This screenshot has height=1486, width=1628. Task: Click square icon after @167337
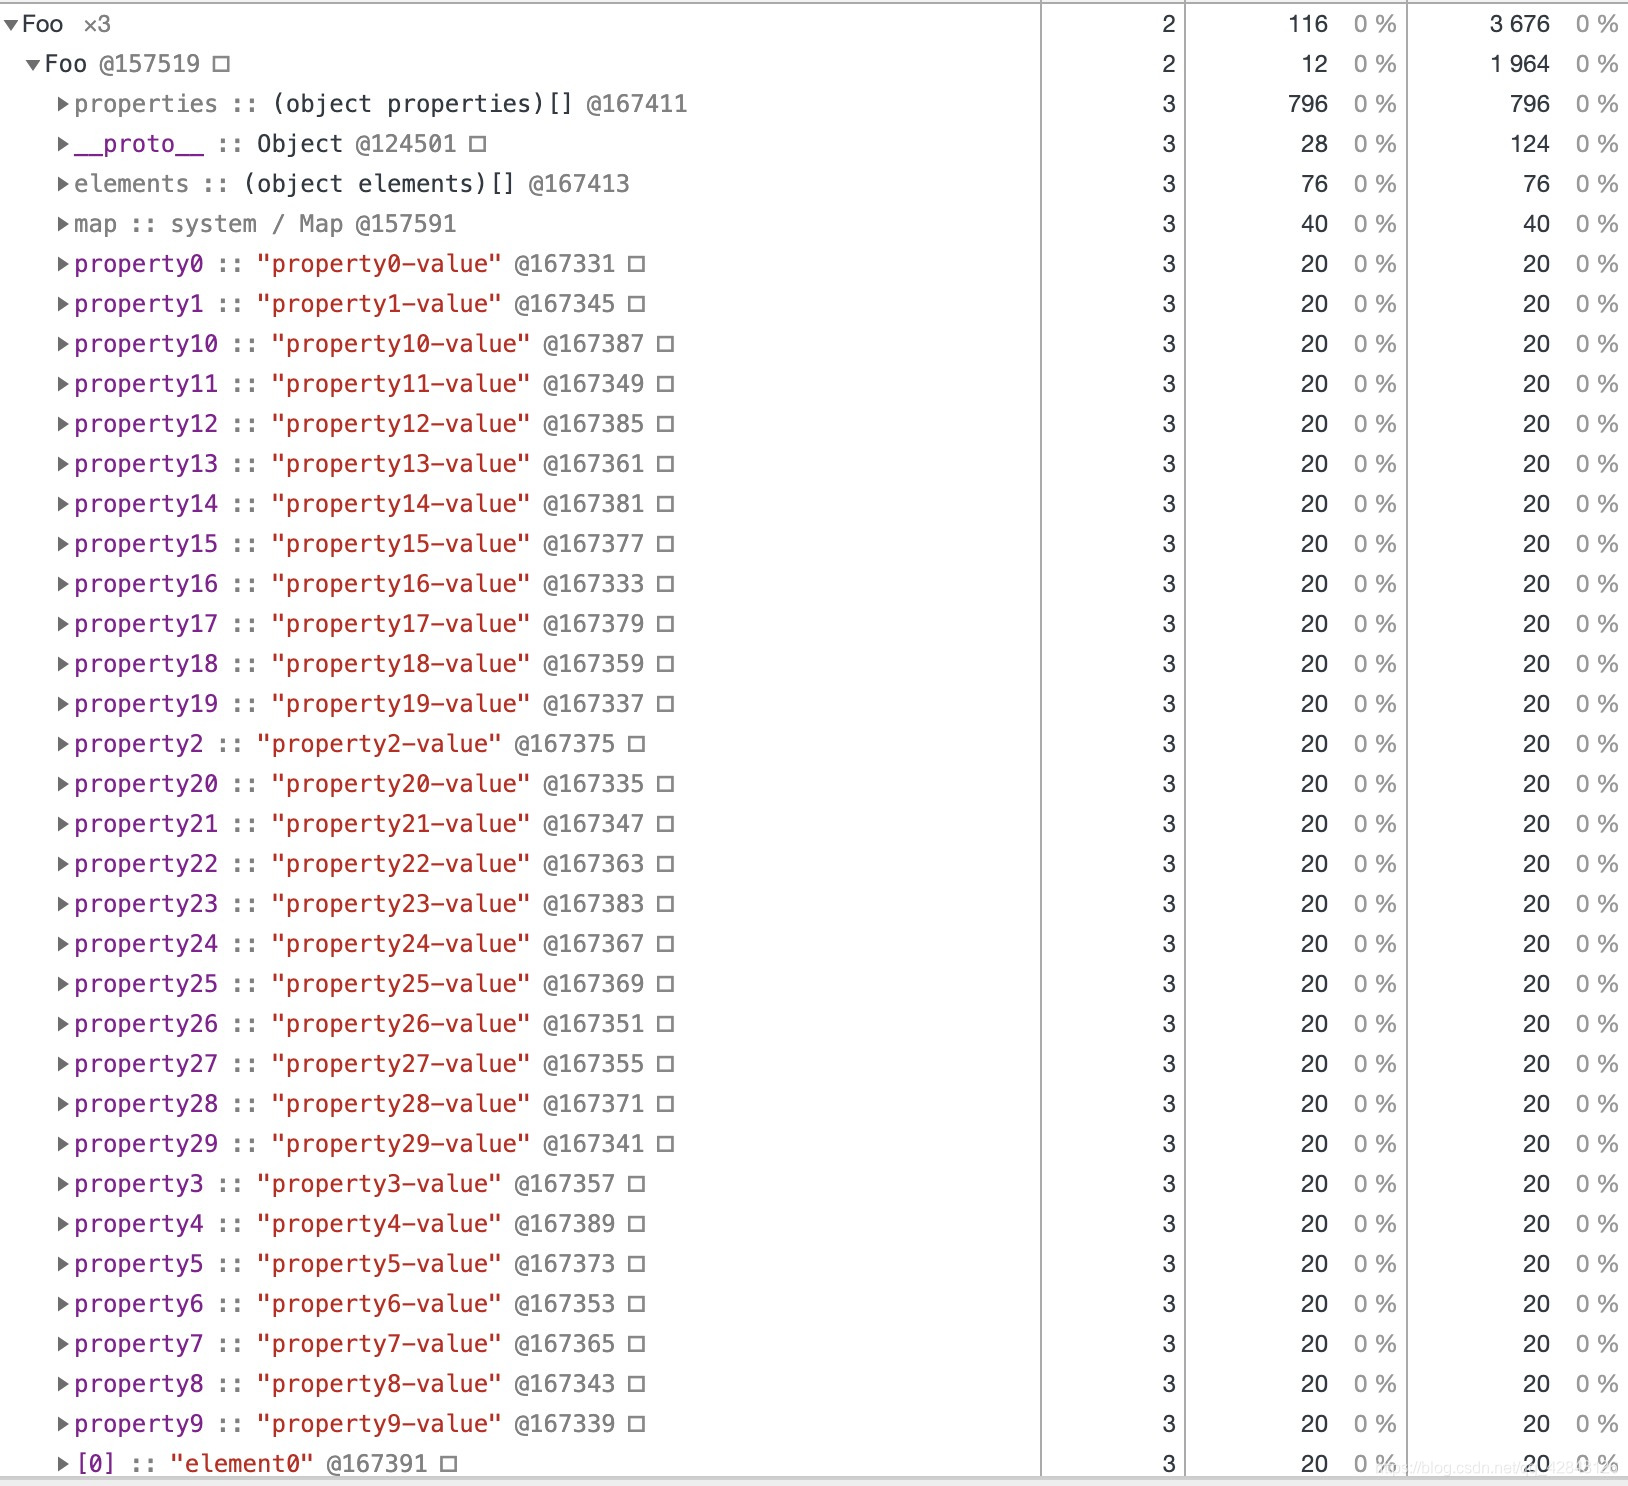click(x=666, y=704)
